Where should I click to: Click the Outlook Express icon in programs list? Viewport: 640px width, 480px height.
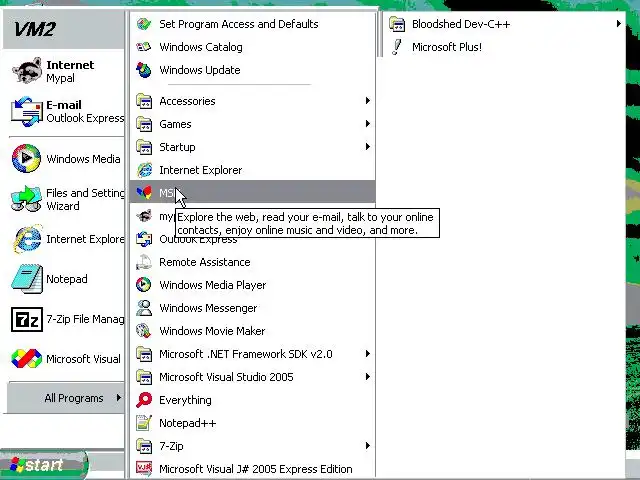[144, 239]
